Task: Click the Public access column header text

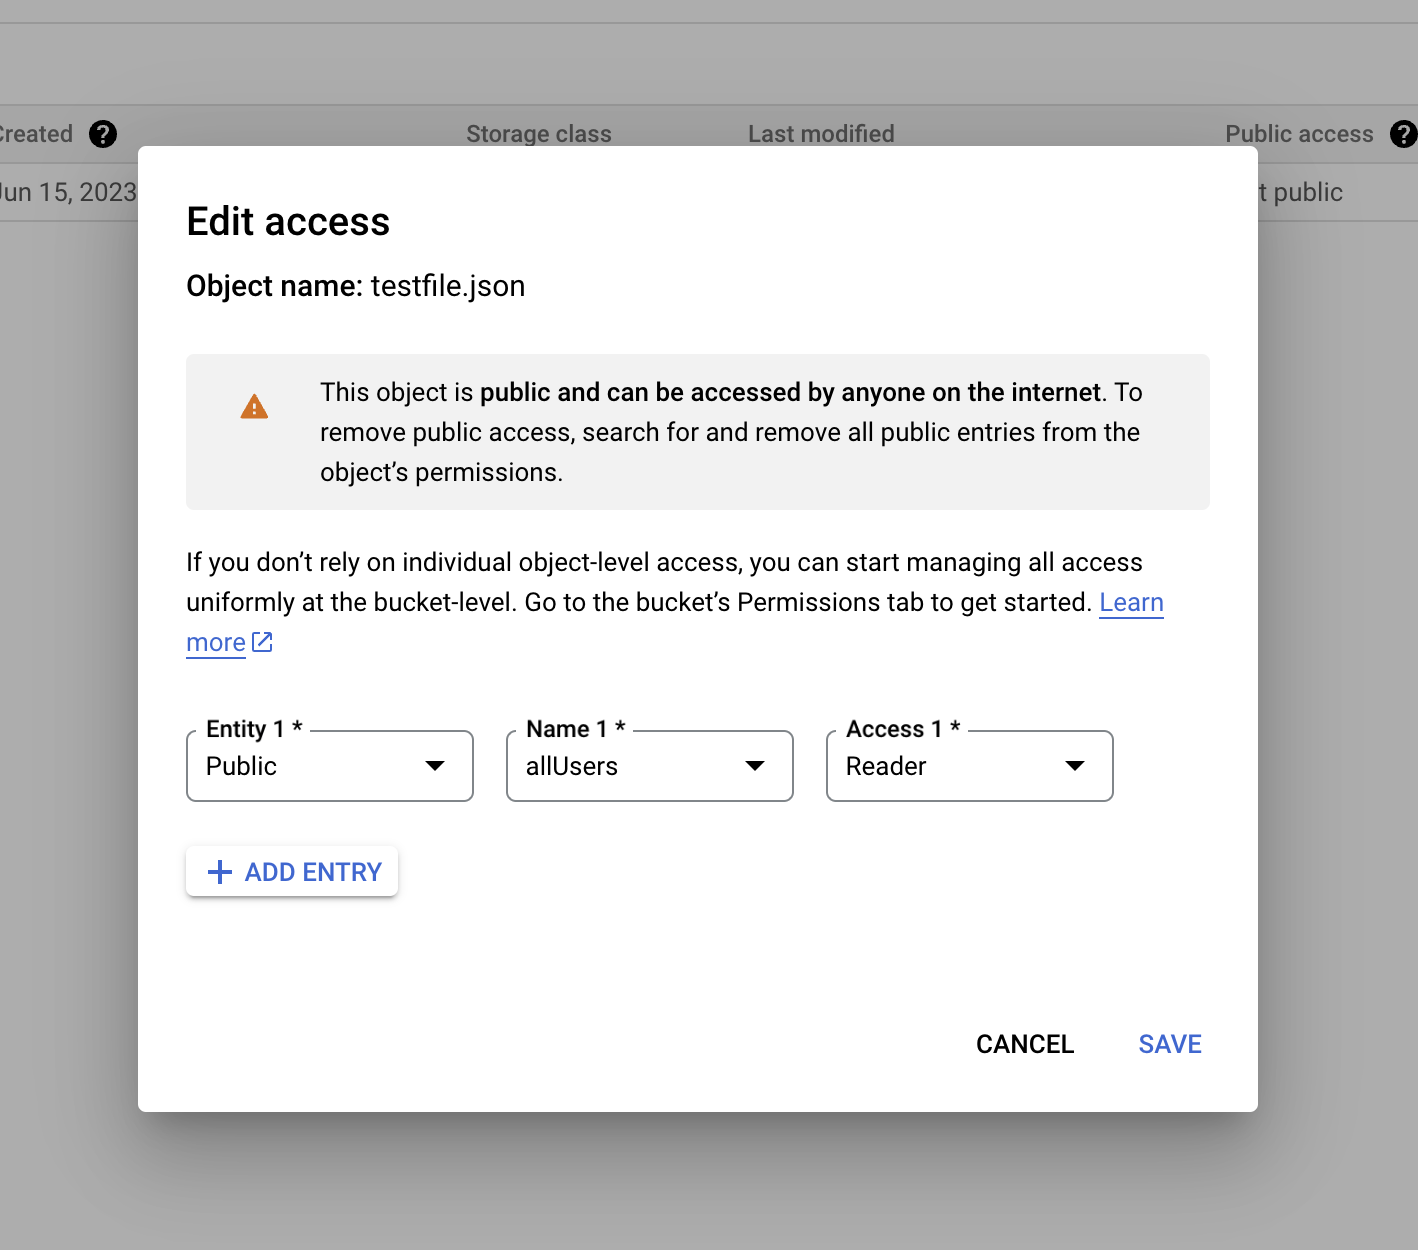Action: coord(1298,134)
